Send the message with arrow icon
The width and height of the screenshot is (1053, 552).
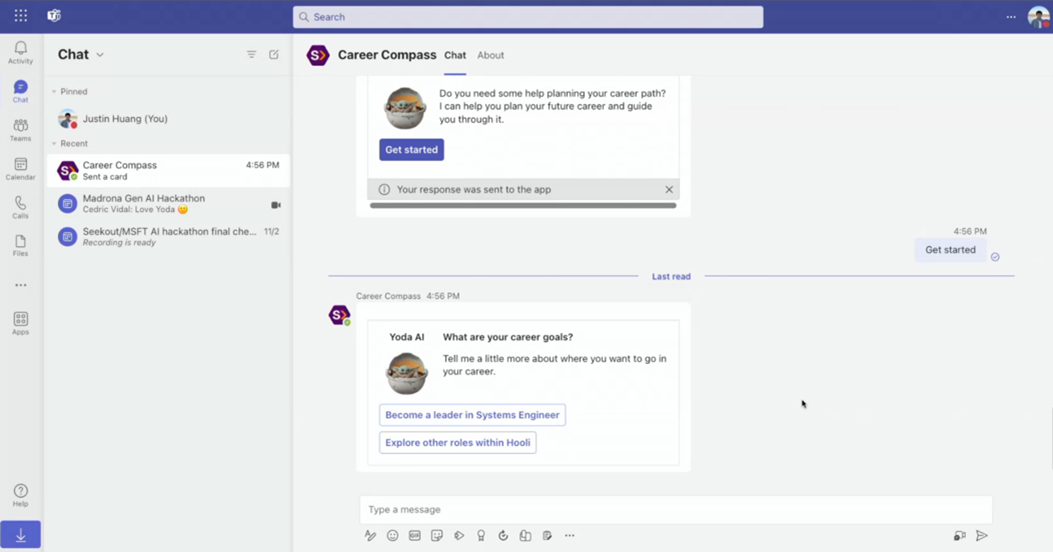pyautogui.click(x=982, y=536)
